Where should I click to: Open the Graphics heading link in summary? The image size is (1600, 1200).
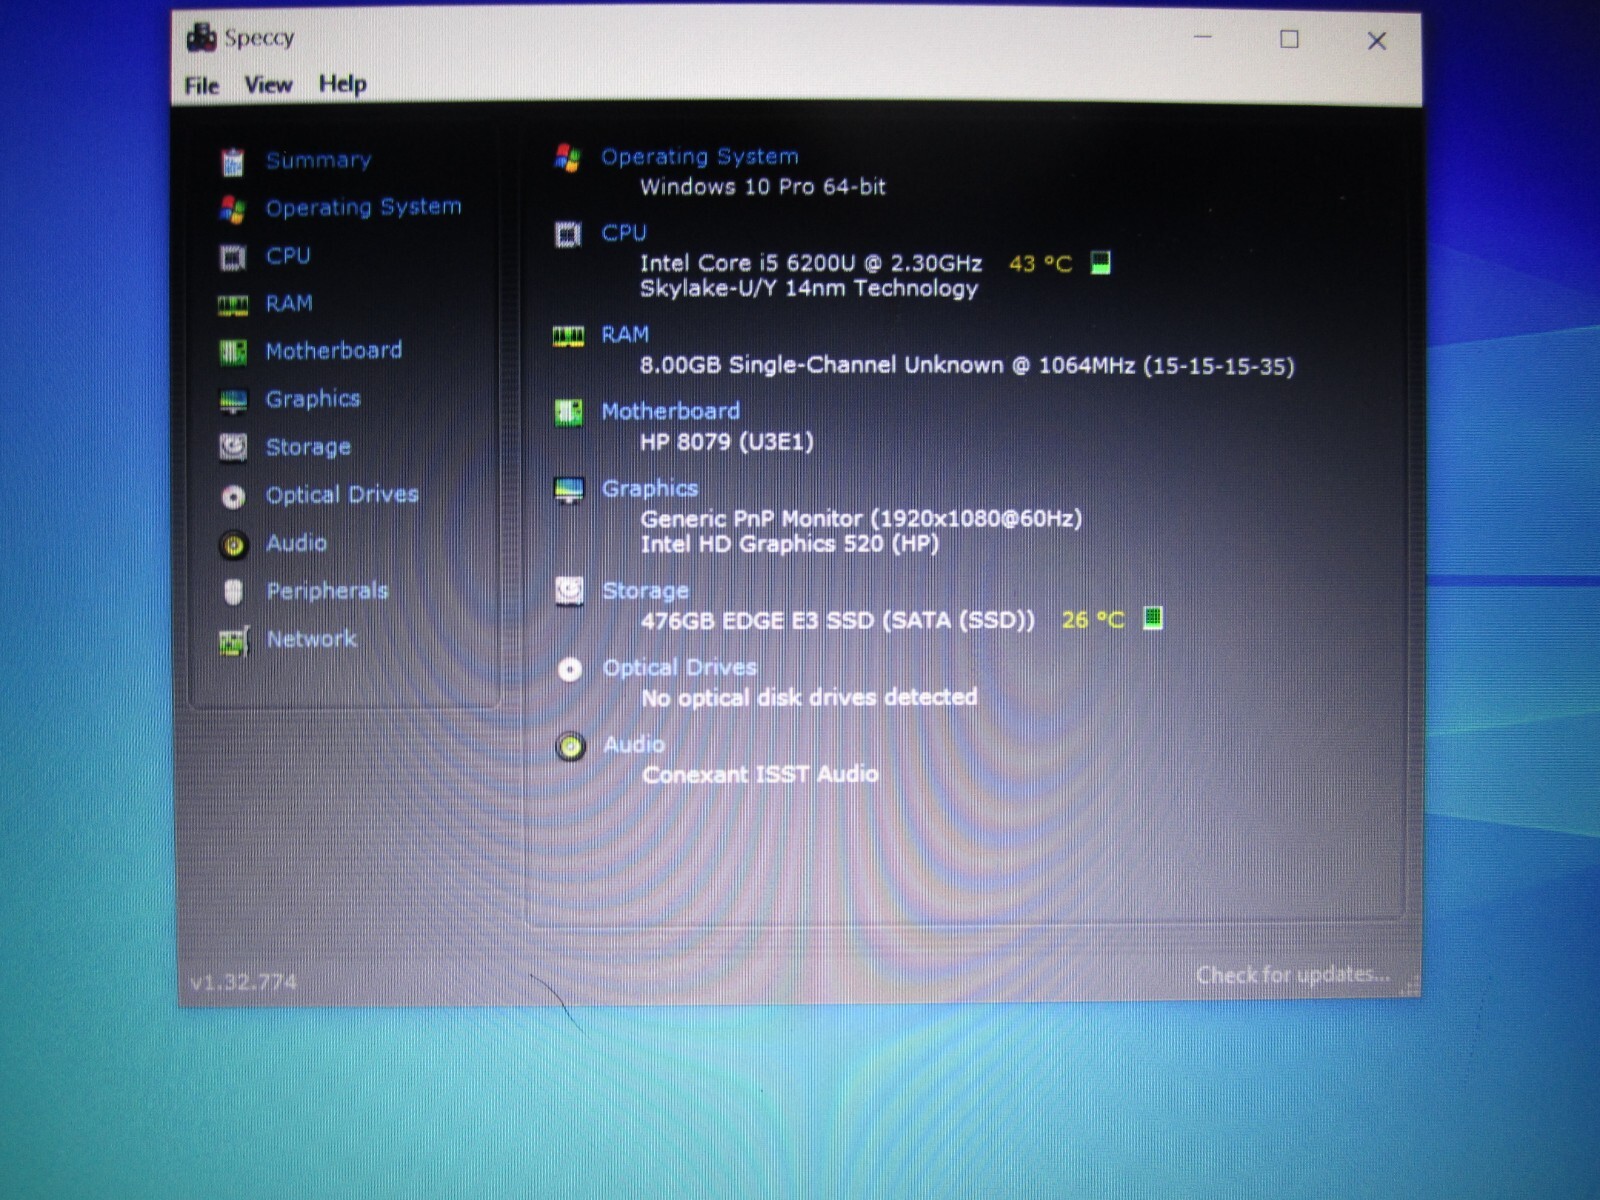[649, 488]
